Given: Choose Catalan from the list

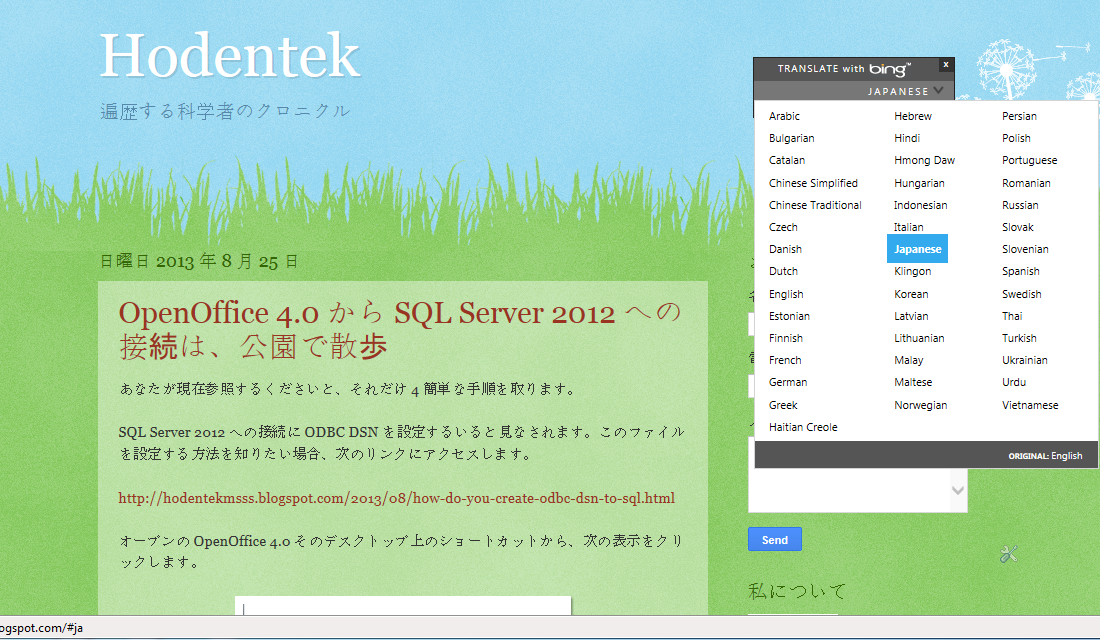Looking at the screenshot, I should (x=786, y=161).
